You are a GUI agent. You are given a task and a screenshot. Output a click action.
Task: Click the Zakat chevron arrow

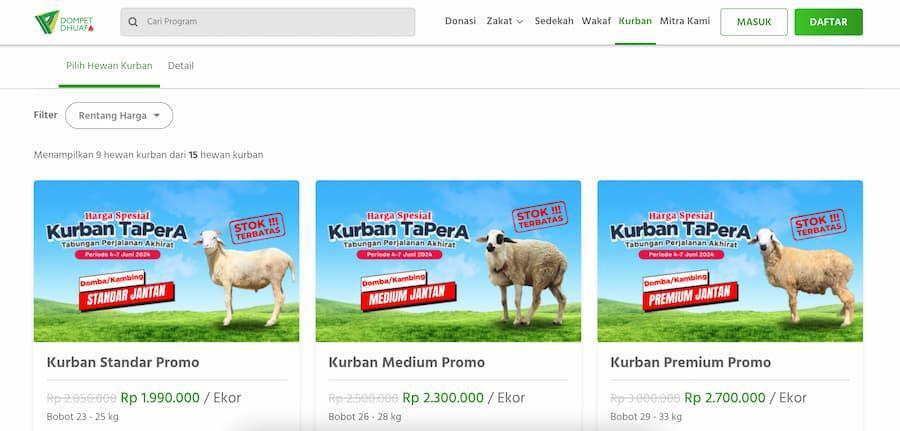click(519, 22)
